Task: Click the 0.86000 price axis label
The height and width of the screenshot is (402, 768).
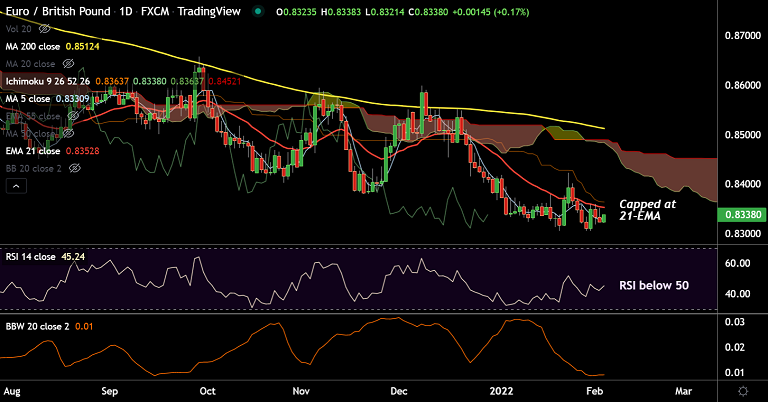Action: 743,85
